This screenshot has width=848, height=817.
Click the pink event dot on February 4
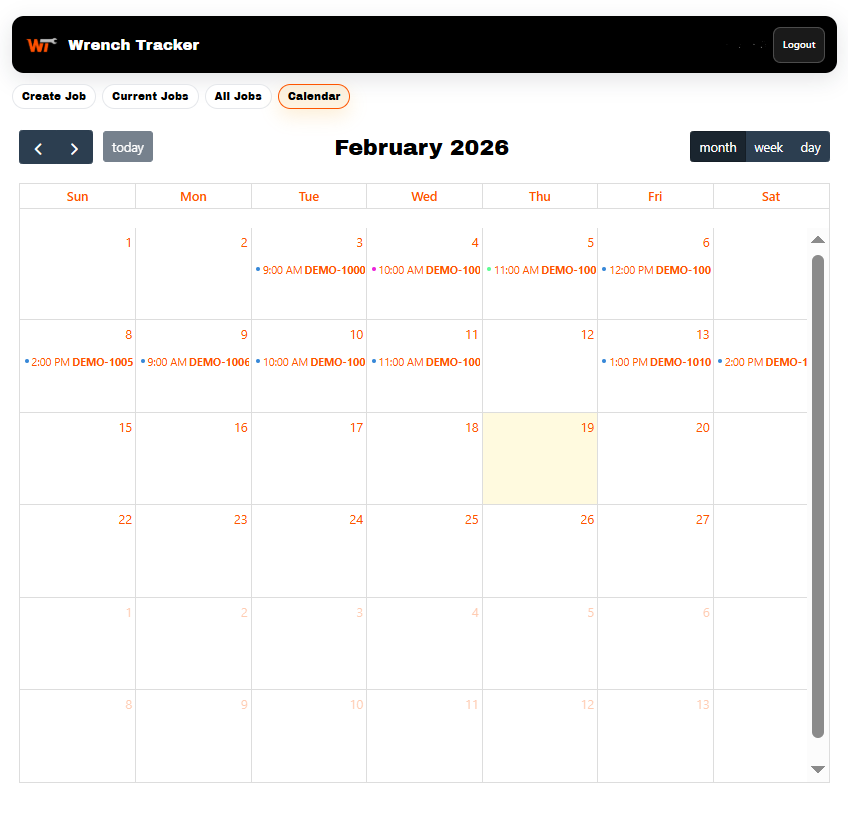(x=375, y=270)
